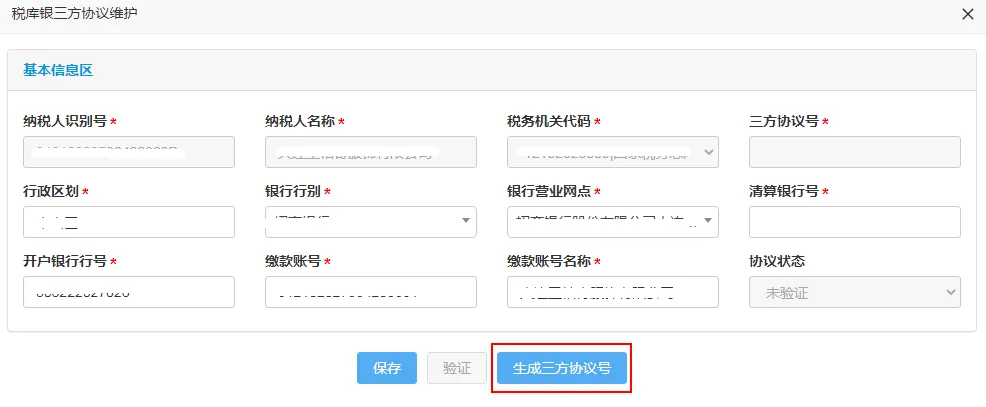Click the 缴款账号名称 input field
986x407 pixels.
[x=613, y=292]
